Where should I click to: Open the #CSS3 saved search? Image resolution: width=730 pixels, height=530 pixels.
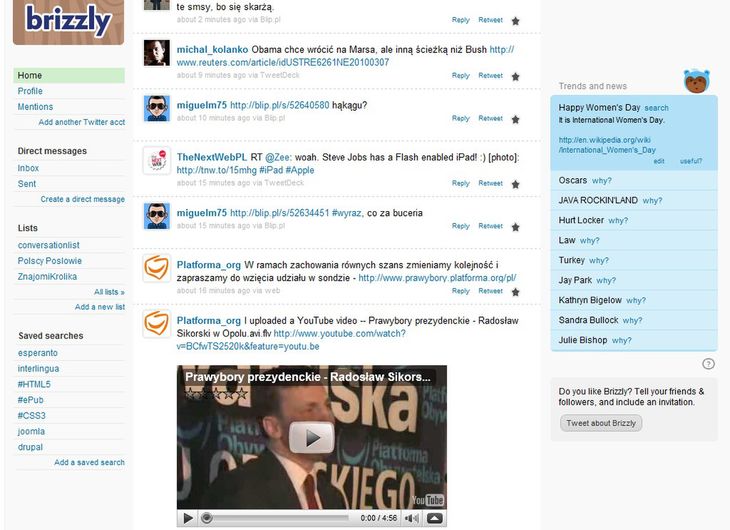(x=31, y=415)
